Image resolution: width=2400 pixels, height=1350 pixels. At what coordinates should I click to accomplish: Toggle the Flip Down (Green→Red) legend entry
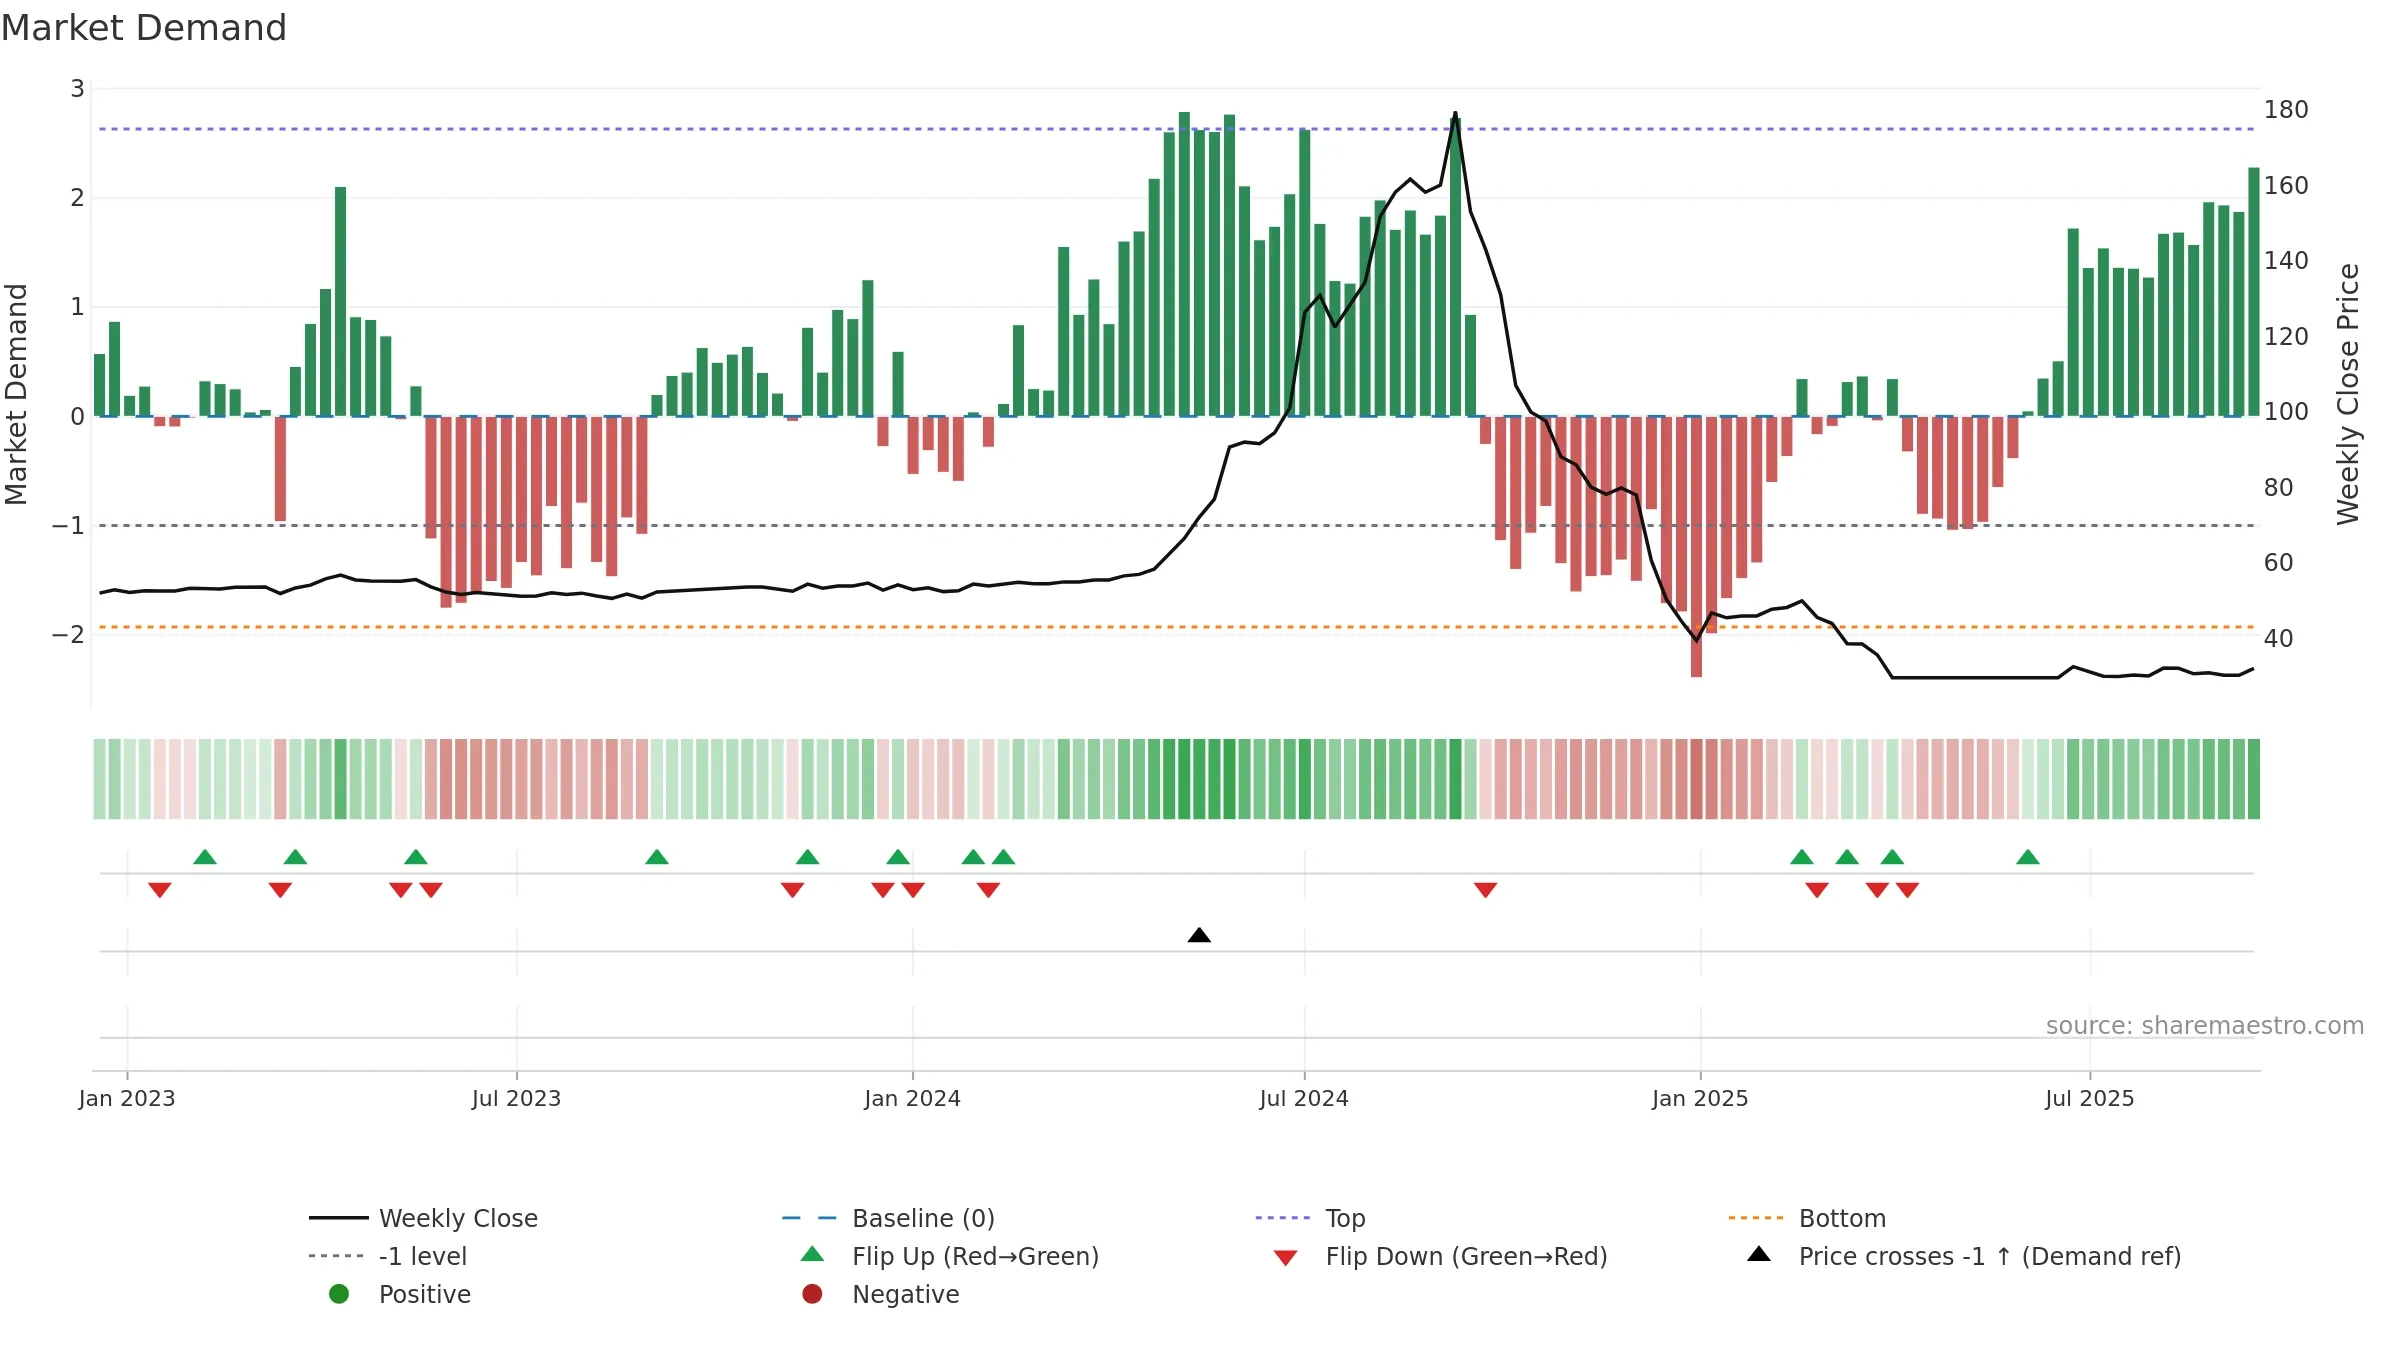click(x=1440, y=1256)
